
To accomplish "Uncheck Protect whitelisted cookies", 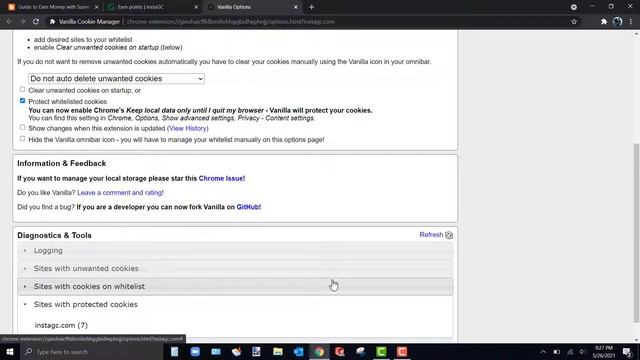I will click(x=22, y=100).
